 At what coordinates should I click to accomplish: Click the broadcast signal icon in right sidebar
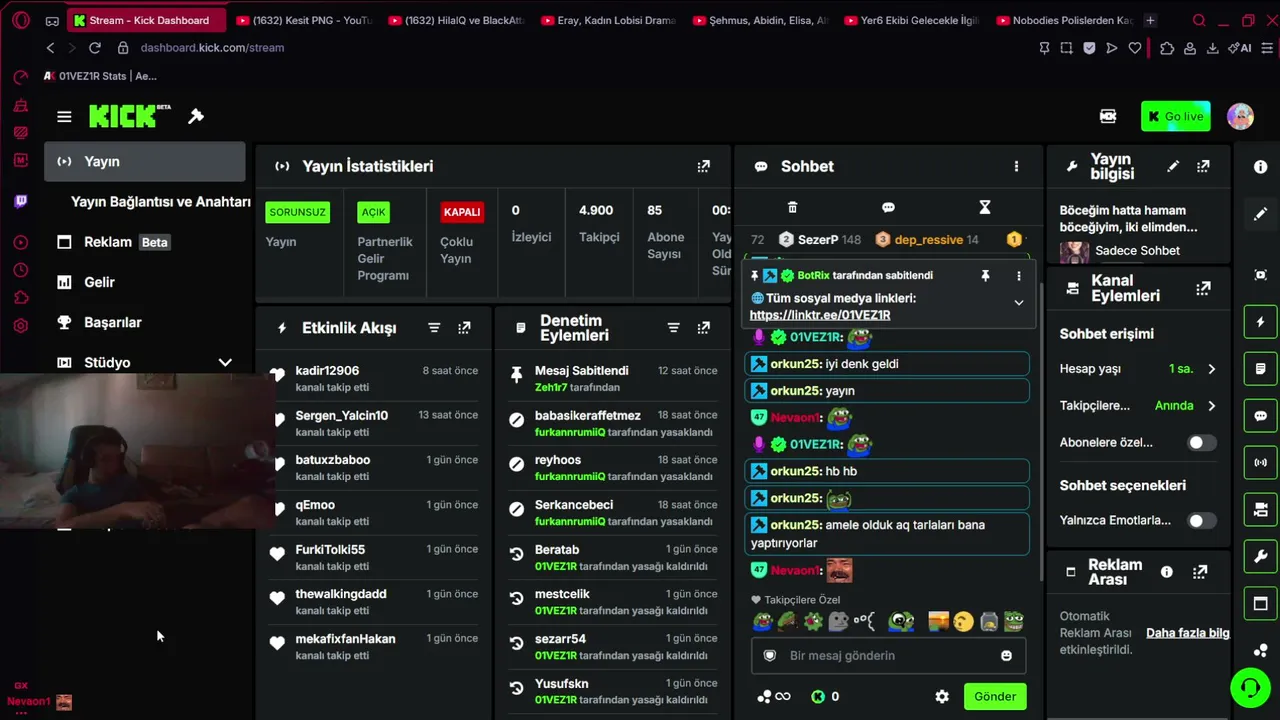pos(1260,463)
